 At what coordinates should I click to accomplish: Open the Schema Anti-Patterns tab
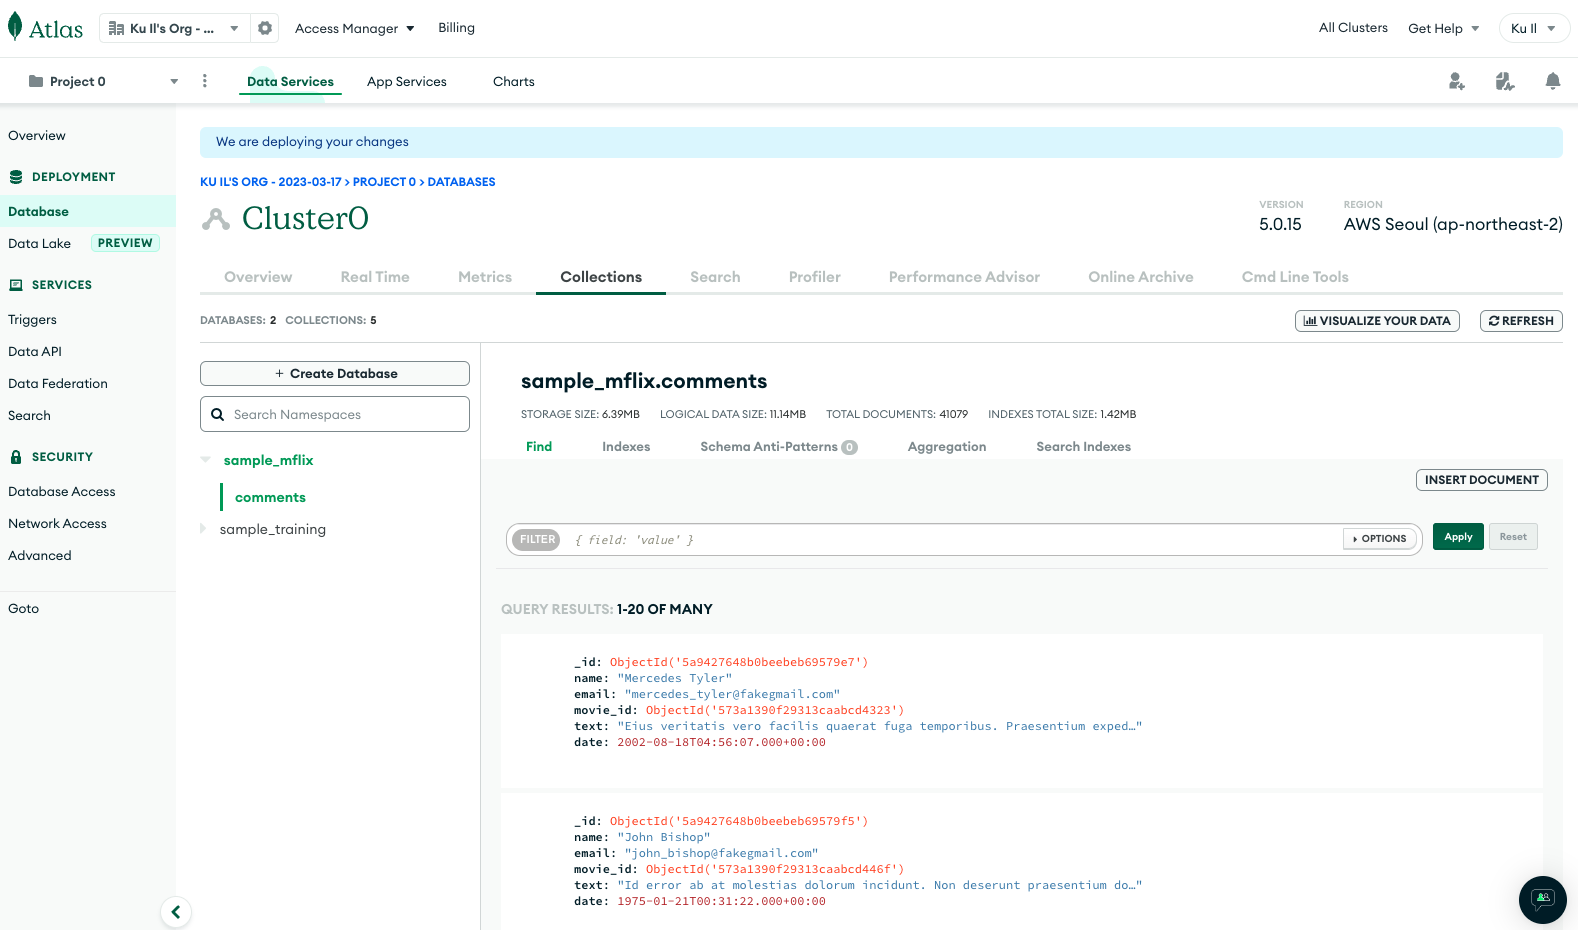[779, 447]
